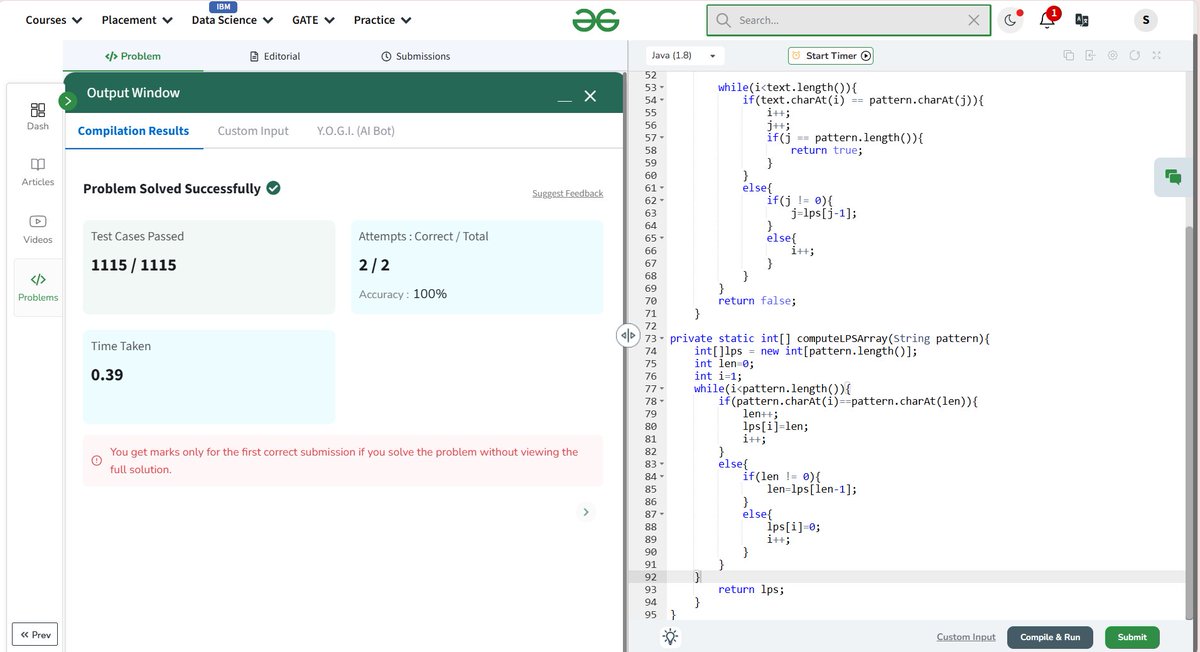
Task: Click the language translate icon
Action: click(x=1081, y=20)
